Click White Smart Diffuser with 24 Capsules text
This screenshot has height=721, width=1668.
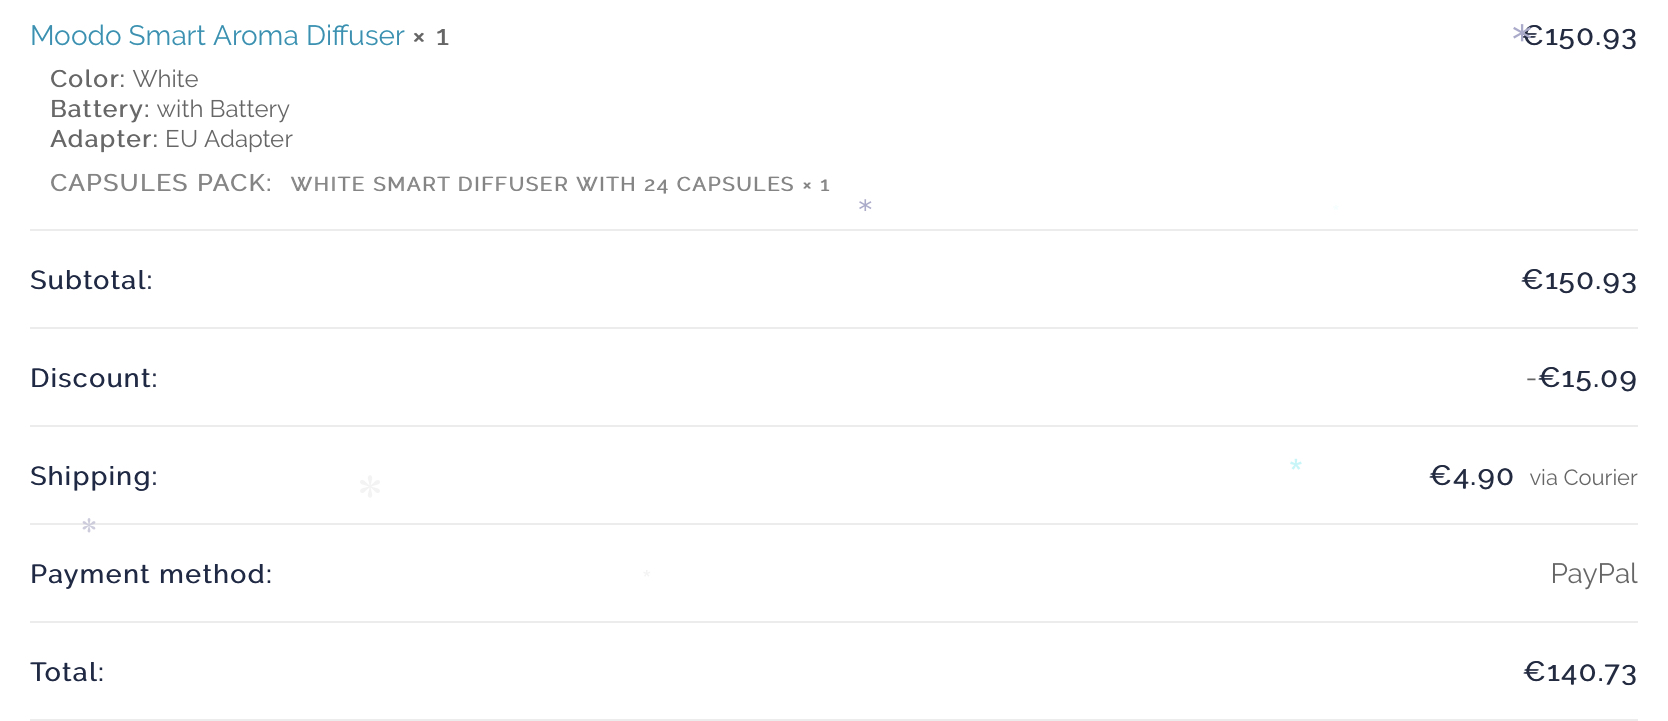click(542, 185)
